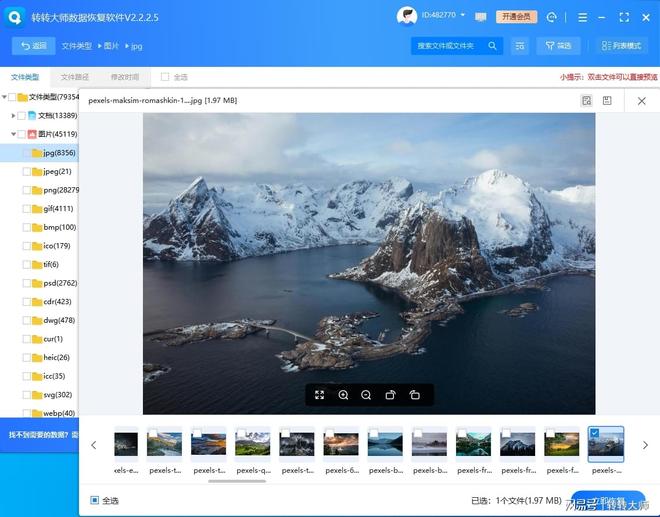Image resolution: width=660 pixels, height=517 pixels.
Task: Click the search magnifier icon
Action: click(x=492, y=45)
